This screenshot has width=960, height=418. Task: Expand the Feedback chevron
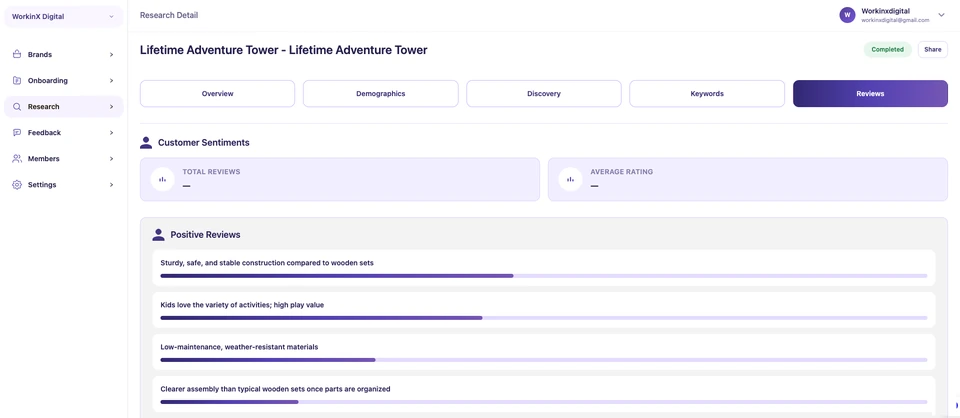point(111,132)
